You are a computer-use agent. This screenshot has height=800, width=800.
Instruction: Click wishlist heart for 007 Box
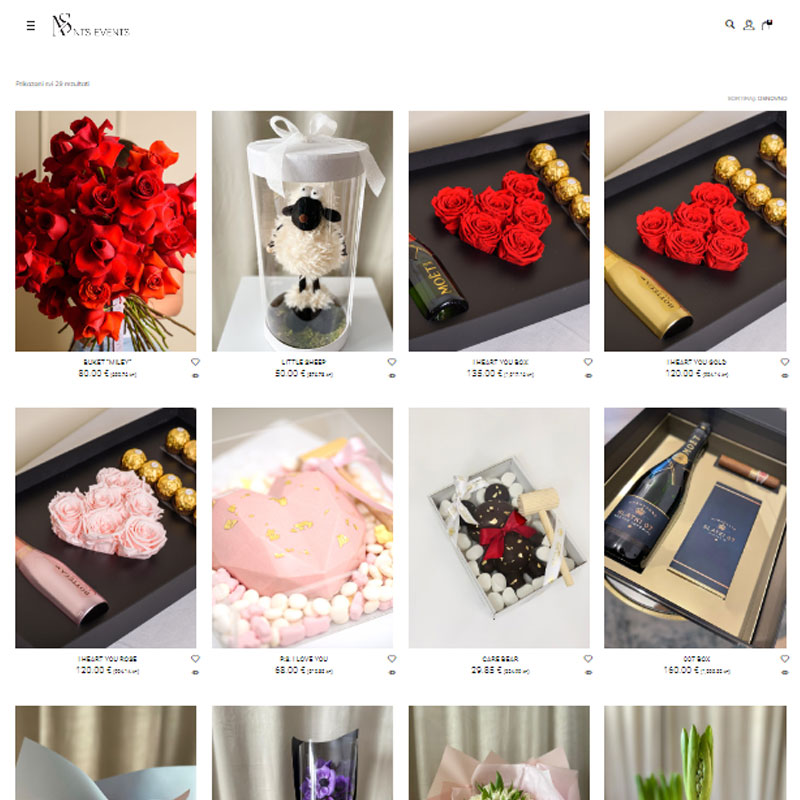pos(785,659)
